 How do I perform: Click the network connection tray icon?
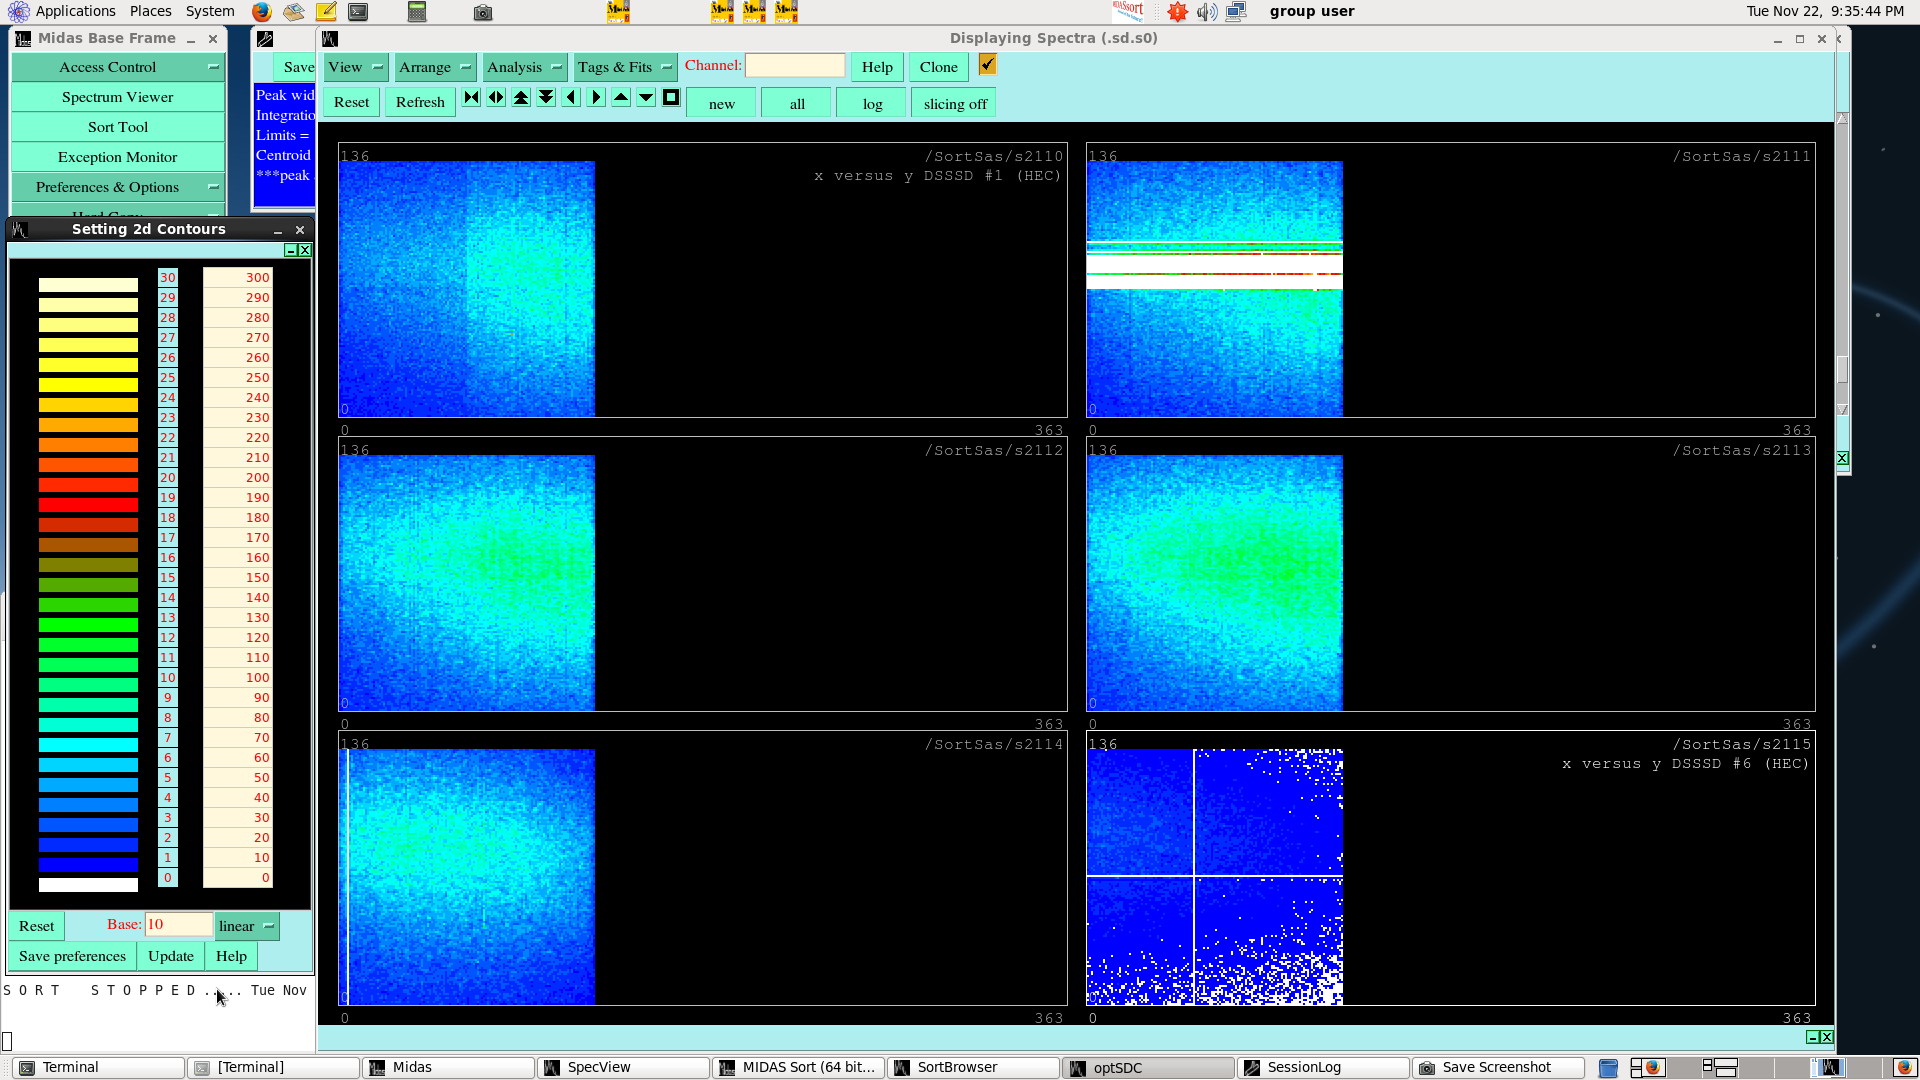(1236, 12)
